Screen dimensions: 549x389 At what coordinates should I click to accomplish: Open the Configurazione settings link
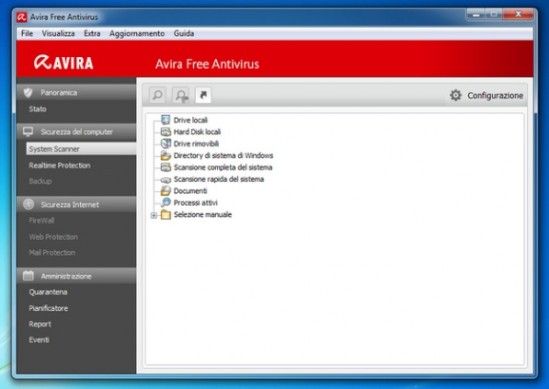pos(495,96)
